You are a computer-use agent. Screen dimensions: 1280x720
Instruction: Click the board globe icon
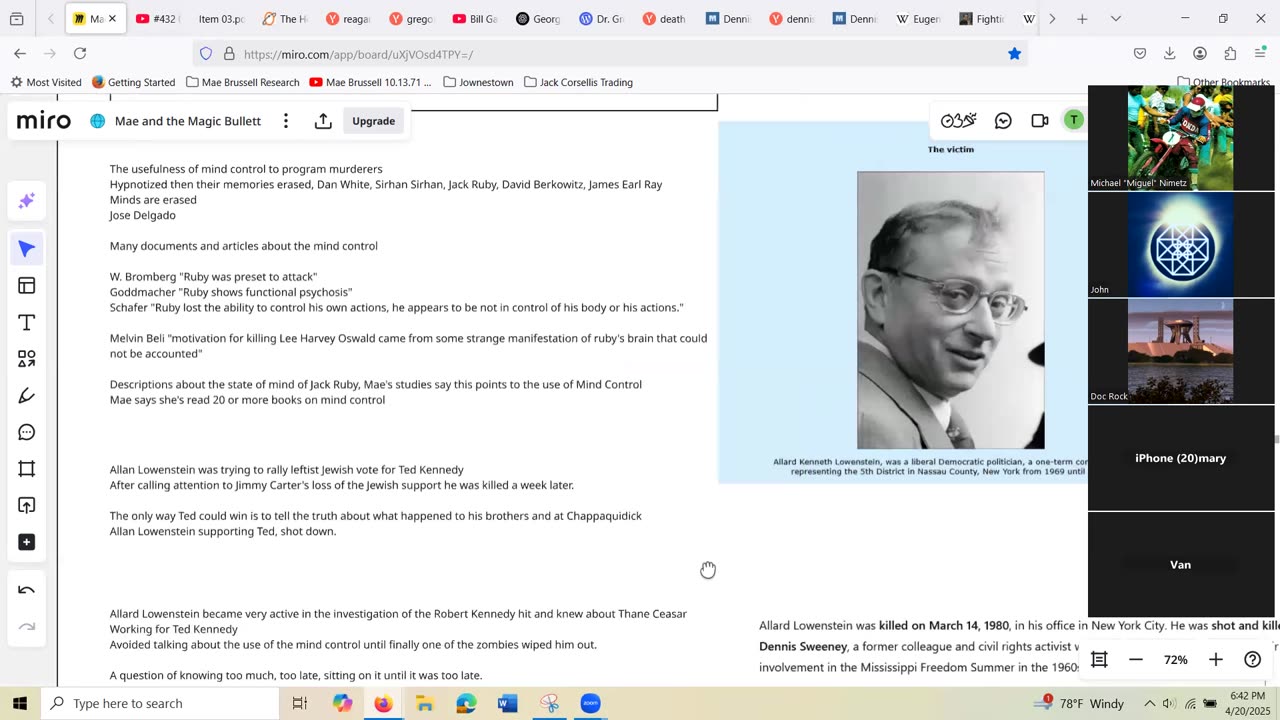[97, 121]
